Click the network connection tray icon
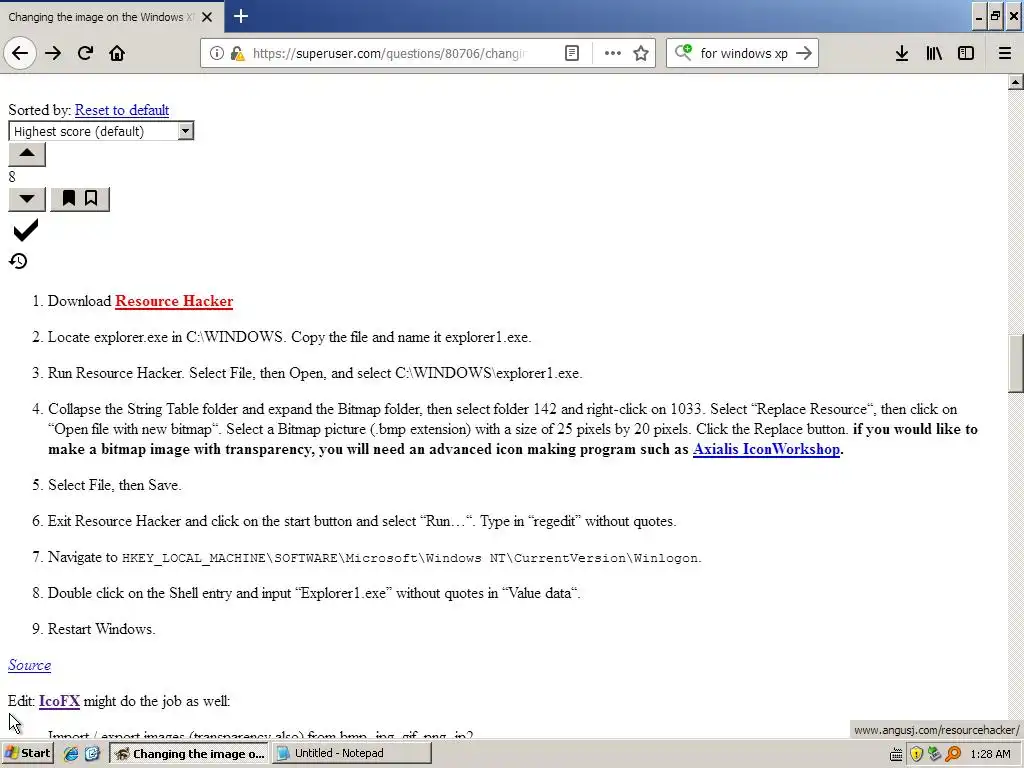 pyautogui.click(x=935, y=754)
